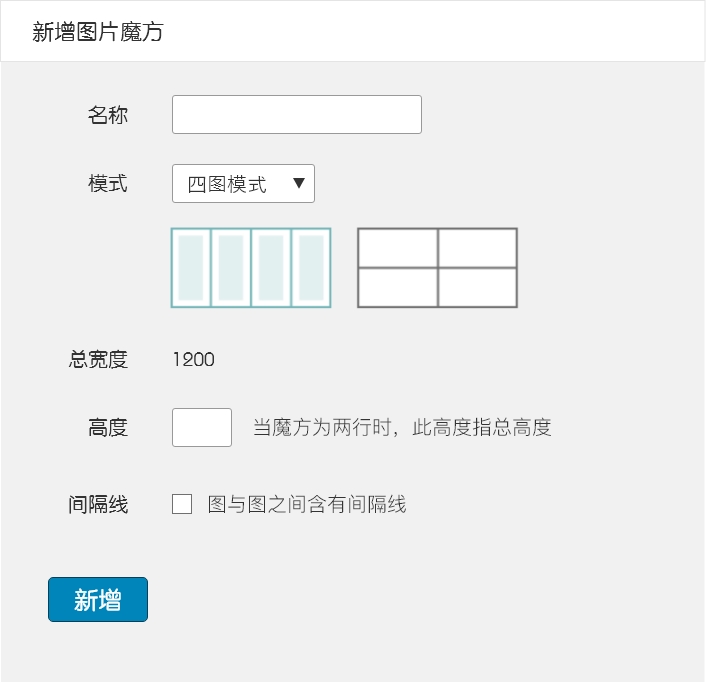Select bottom-right cell of the 2x2 grid layout
This screenshot has height=682, width=706.
(x=477, y=287)
